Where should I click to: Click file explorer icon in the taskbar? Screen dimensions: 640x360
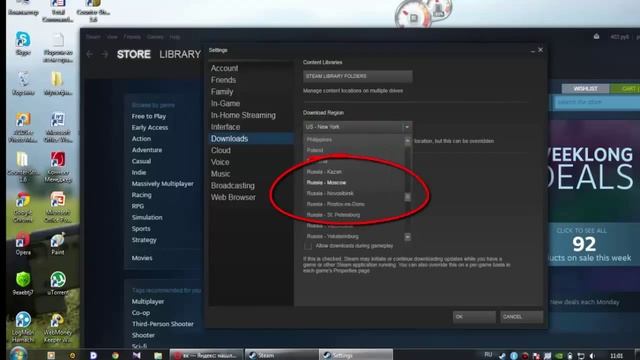tap(158, 356)
